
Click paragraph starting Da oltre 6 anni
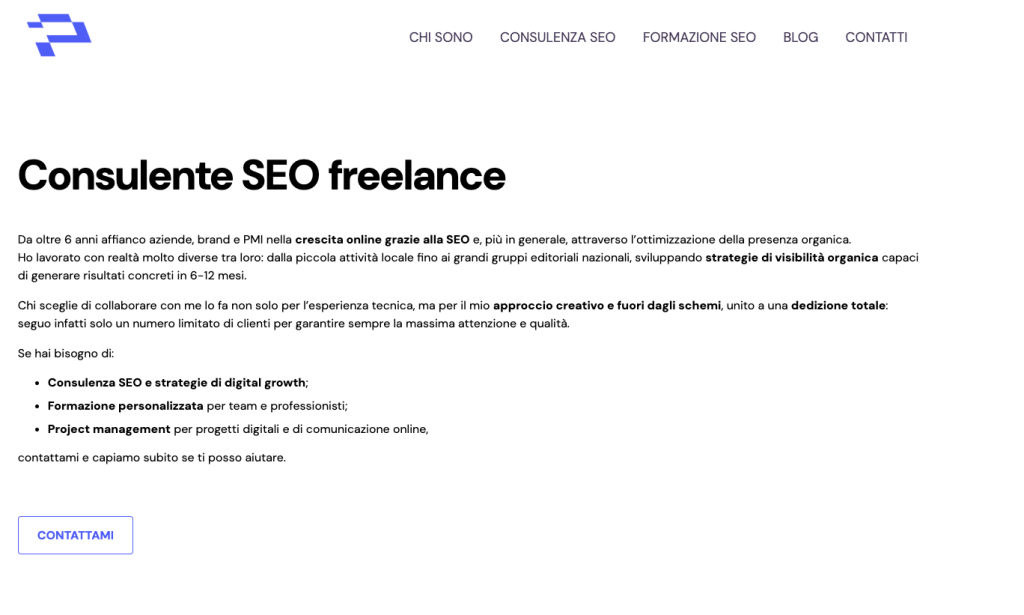[x=468, y=258]
